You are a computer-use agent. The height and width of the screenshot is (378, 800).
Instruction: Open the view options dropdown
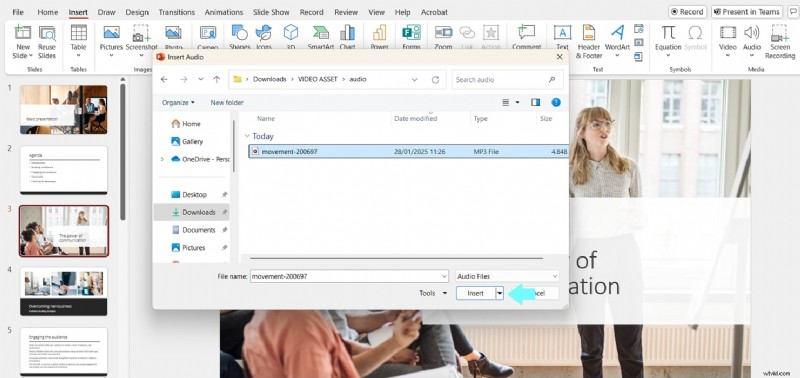coord(517,103)
